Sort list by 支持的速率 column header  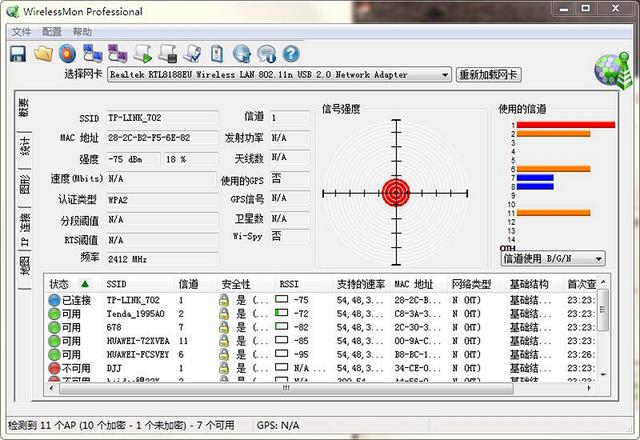(x=361, y=284)
